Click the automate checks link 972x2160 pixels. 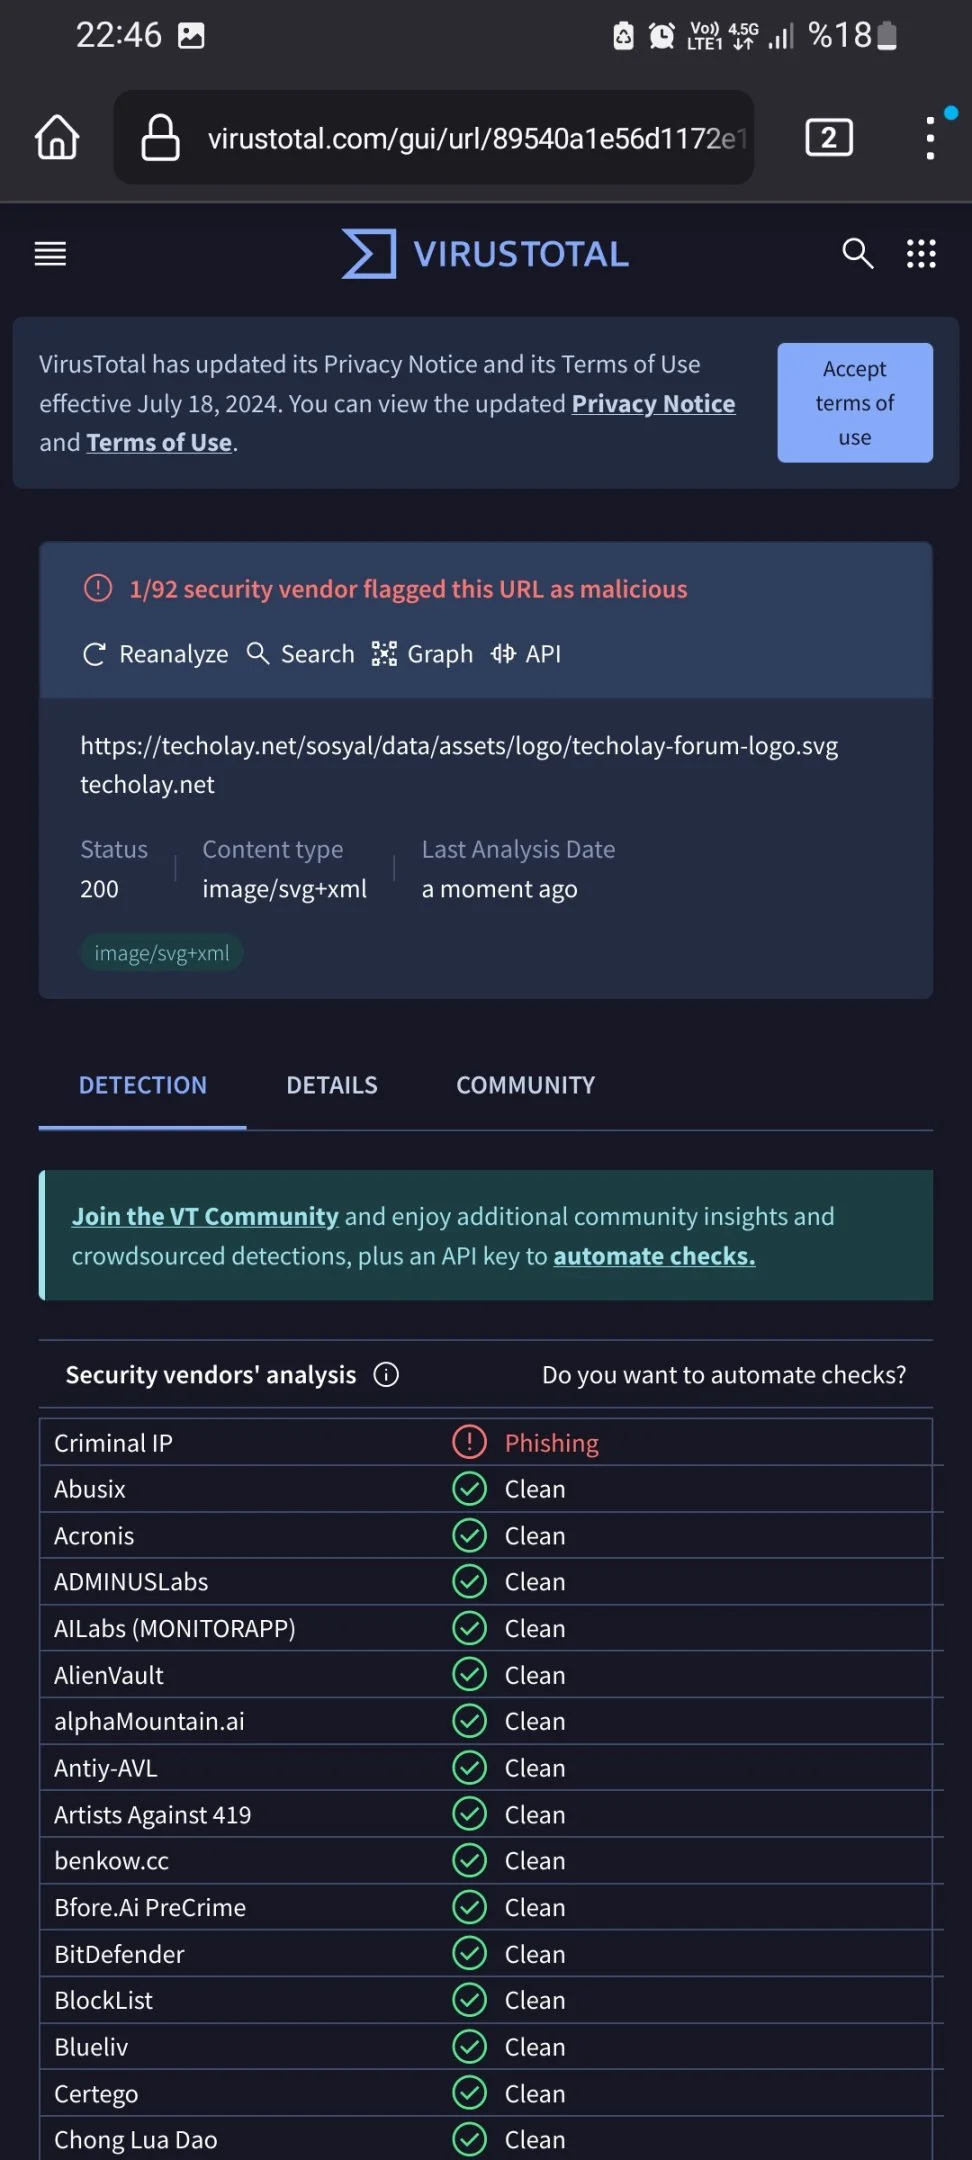pyautogui.click(x=654, y=1256)
